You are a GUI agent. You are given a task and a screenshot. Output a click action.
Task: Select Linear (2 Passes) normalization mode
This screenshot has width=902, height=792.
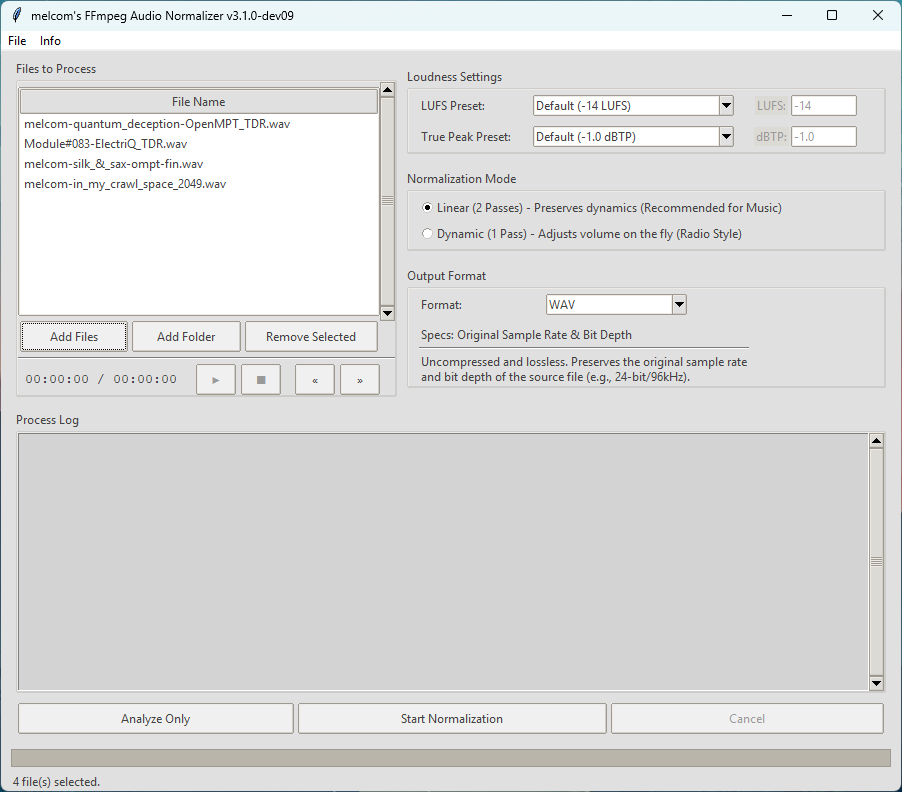point(428,208)
